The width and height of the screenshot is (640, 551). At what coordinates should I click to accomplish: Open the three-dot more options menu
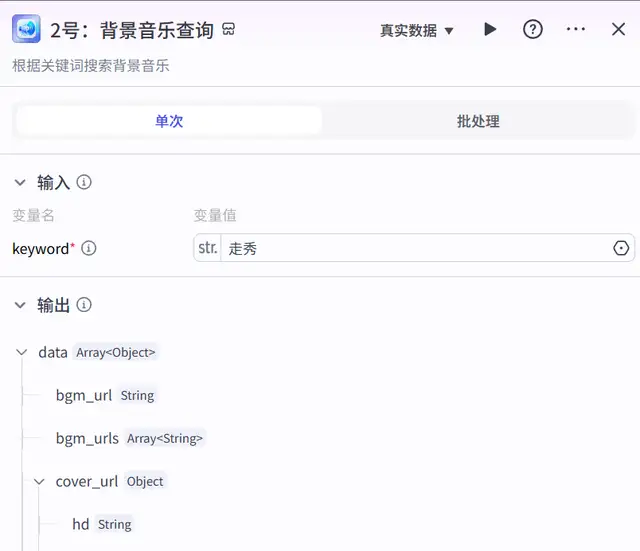576,29
